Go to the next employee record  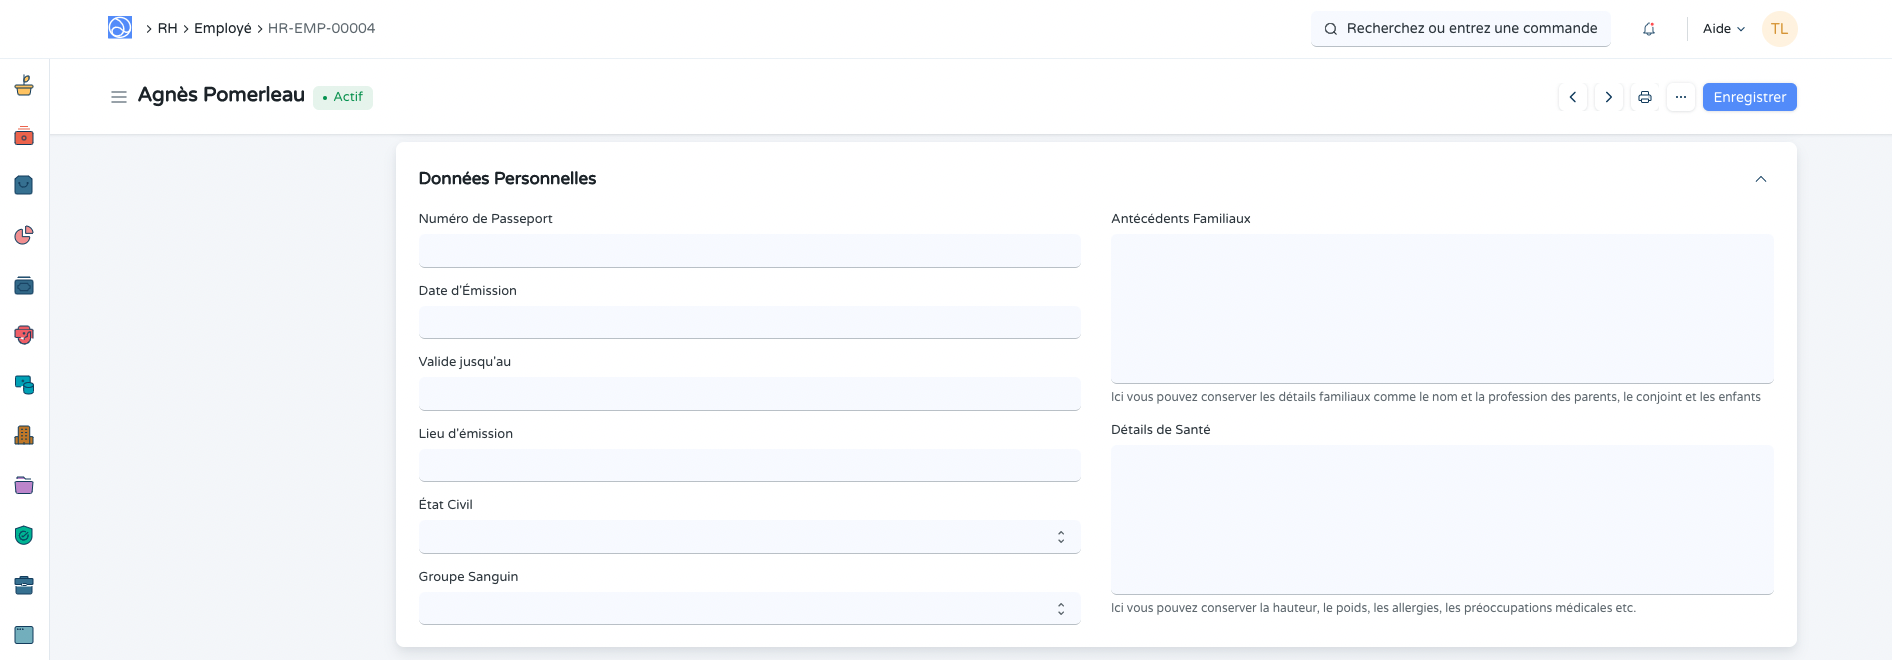click(1608, 97)
